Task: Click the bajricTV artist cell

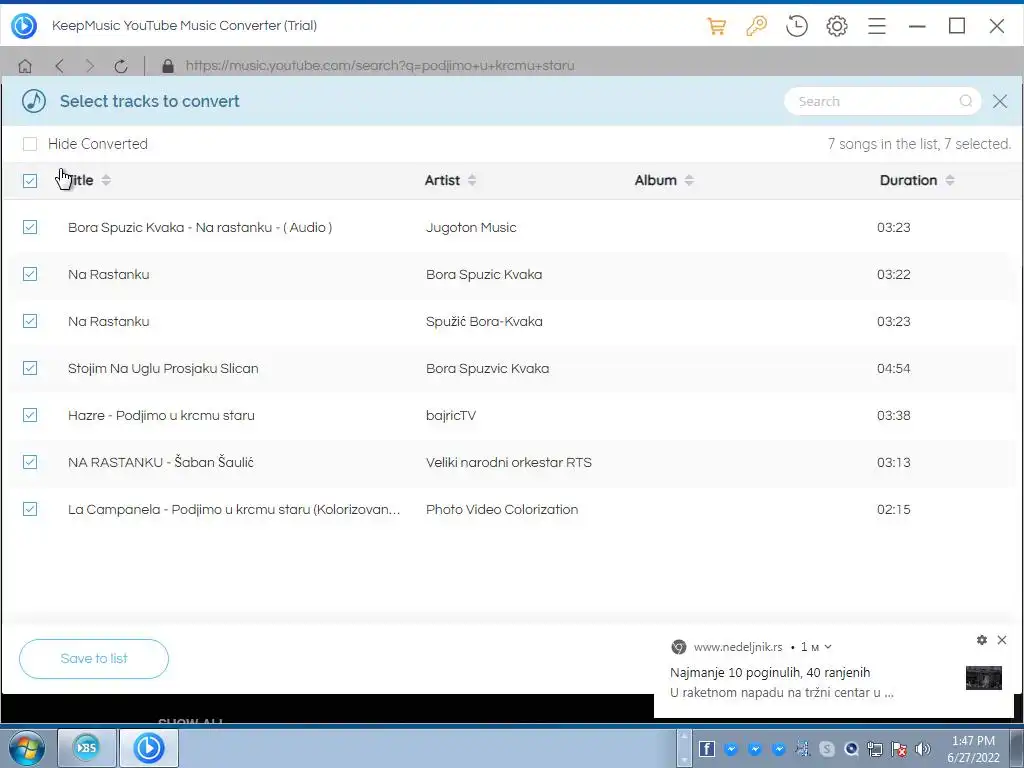Action: point(451,415)
